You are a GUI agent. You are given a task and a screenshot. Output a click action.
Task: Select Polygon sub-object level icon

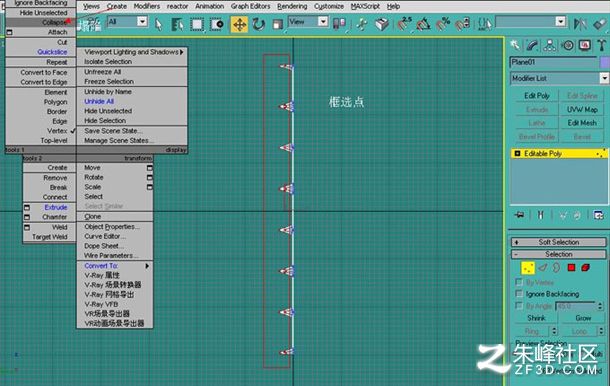pos(571,268)
